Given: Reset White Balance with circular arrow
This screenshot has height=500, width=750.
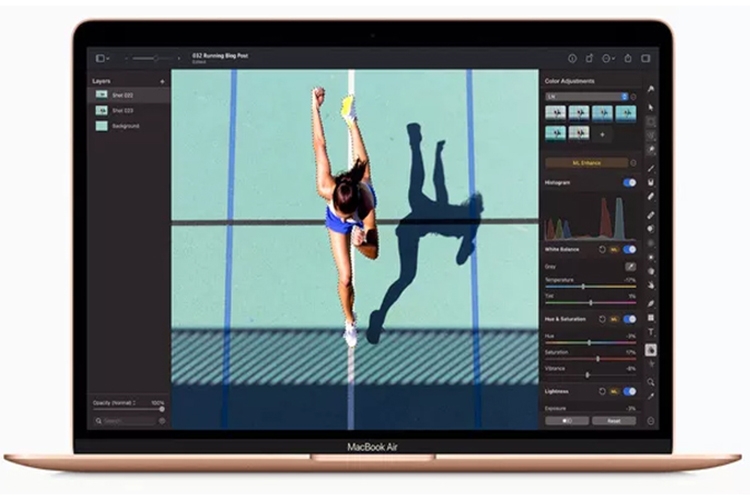Looking at the screenshot, I should coord(602,249).
